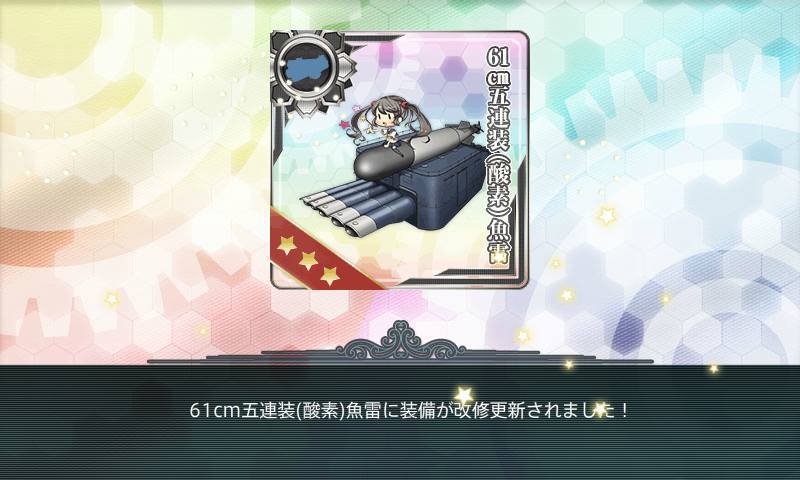Click the ornamental crest above the message bar
This screenshot has width=800, height=480.
[401, 341]
